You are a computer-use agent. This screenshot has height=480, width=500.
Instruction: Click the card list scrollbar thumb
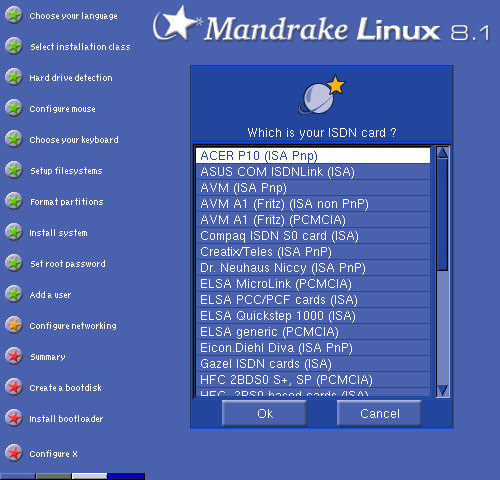pyautogui.click(x=443, y=215)
